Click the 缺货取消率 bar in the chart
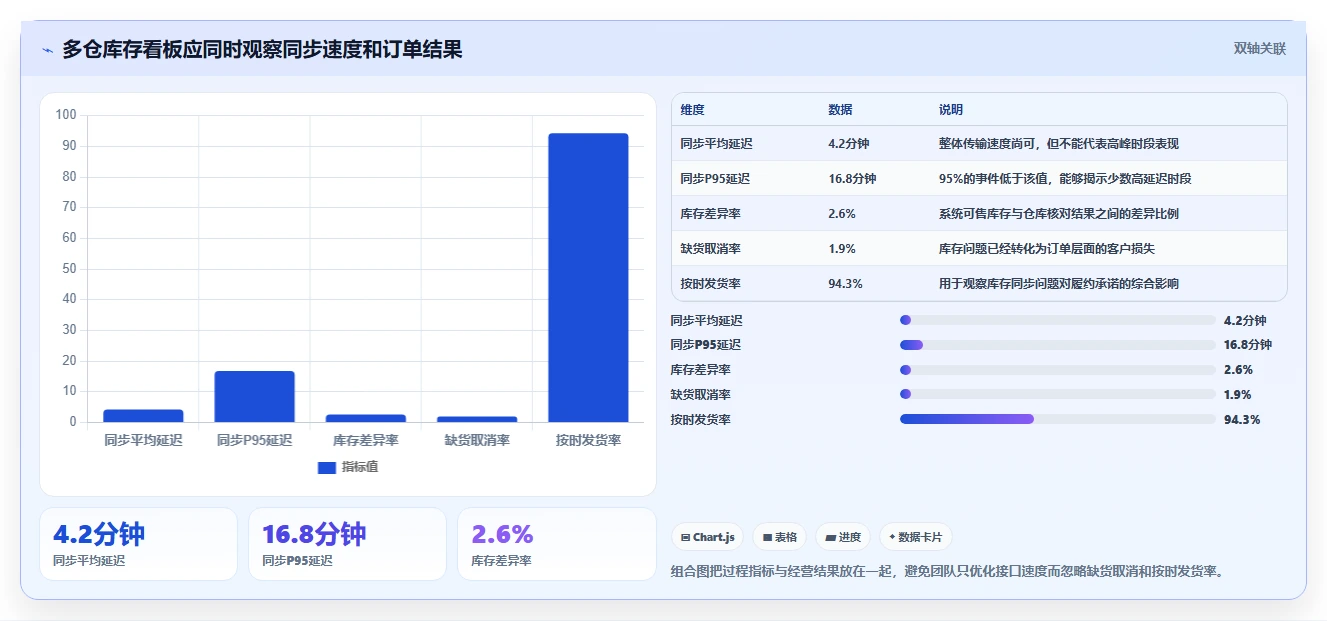Image resolution: width=1327 pixels, height=621 pixels. 477,419
